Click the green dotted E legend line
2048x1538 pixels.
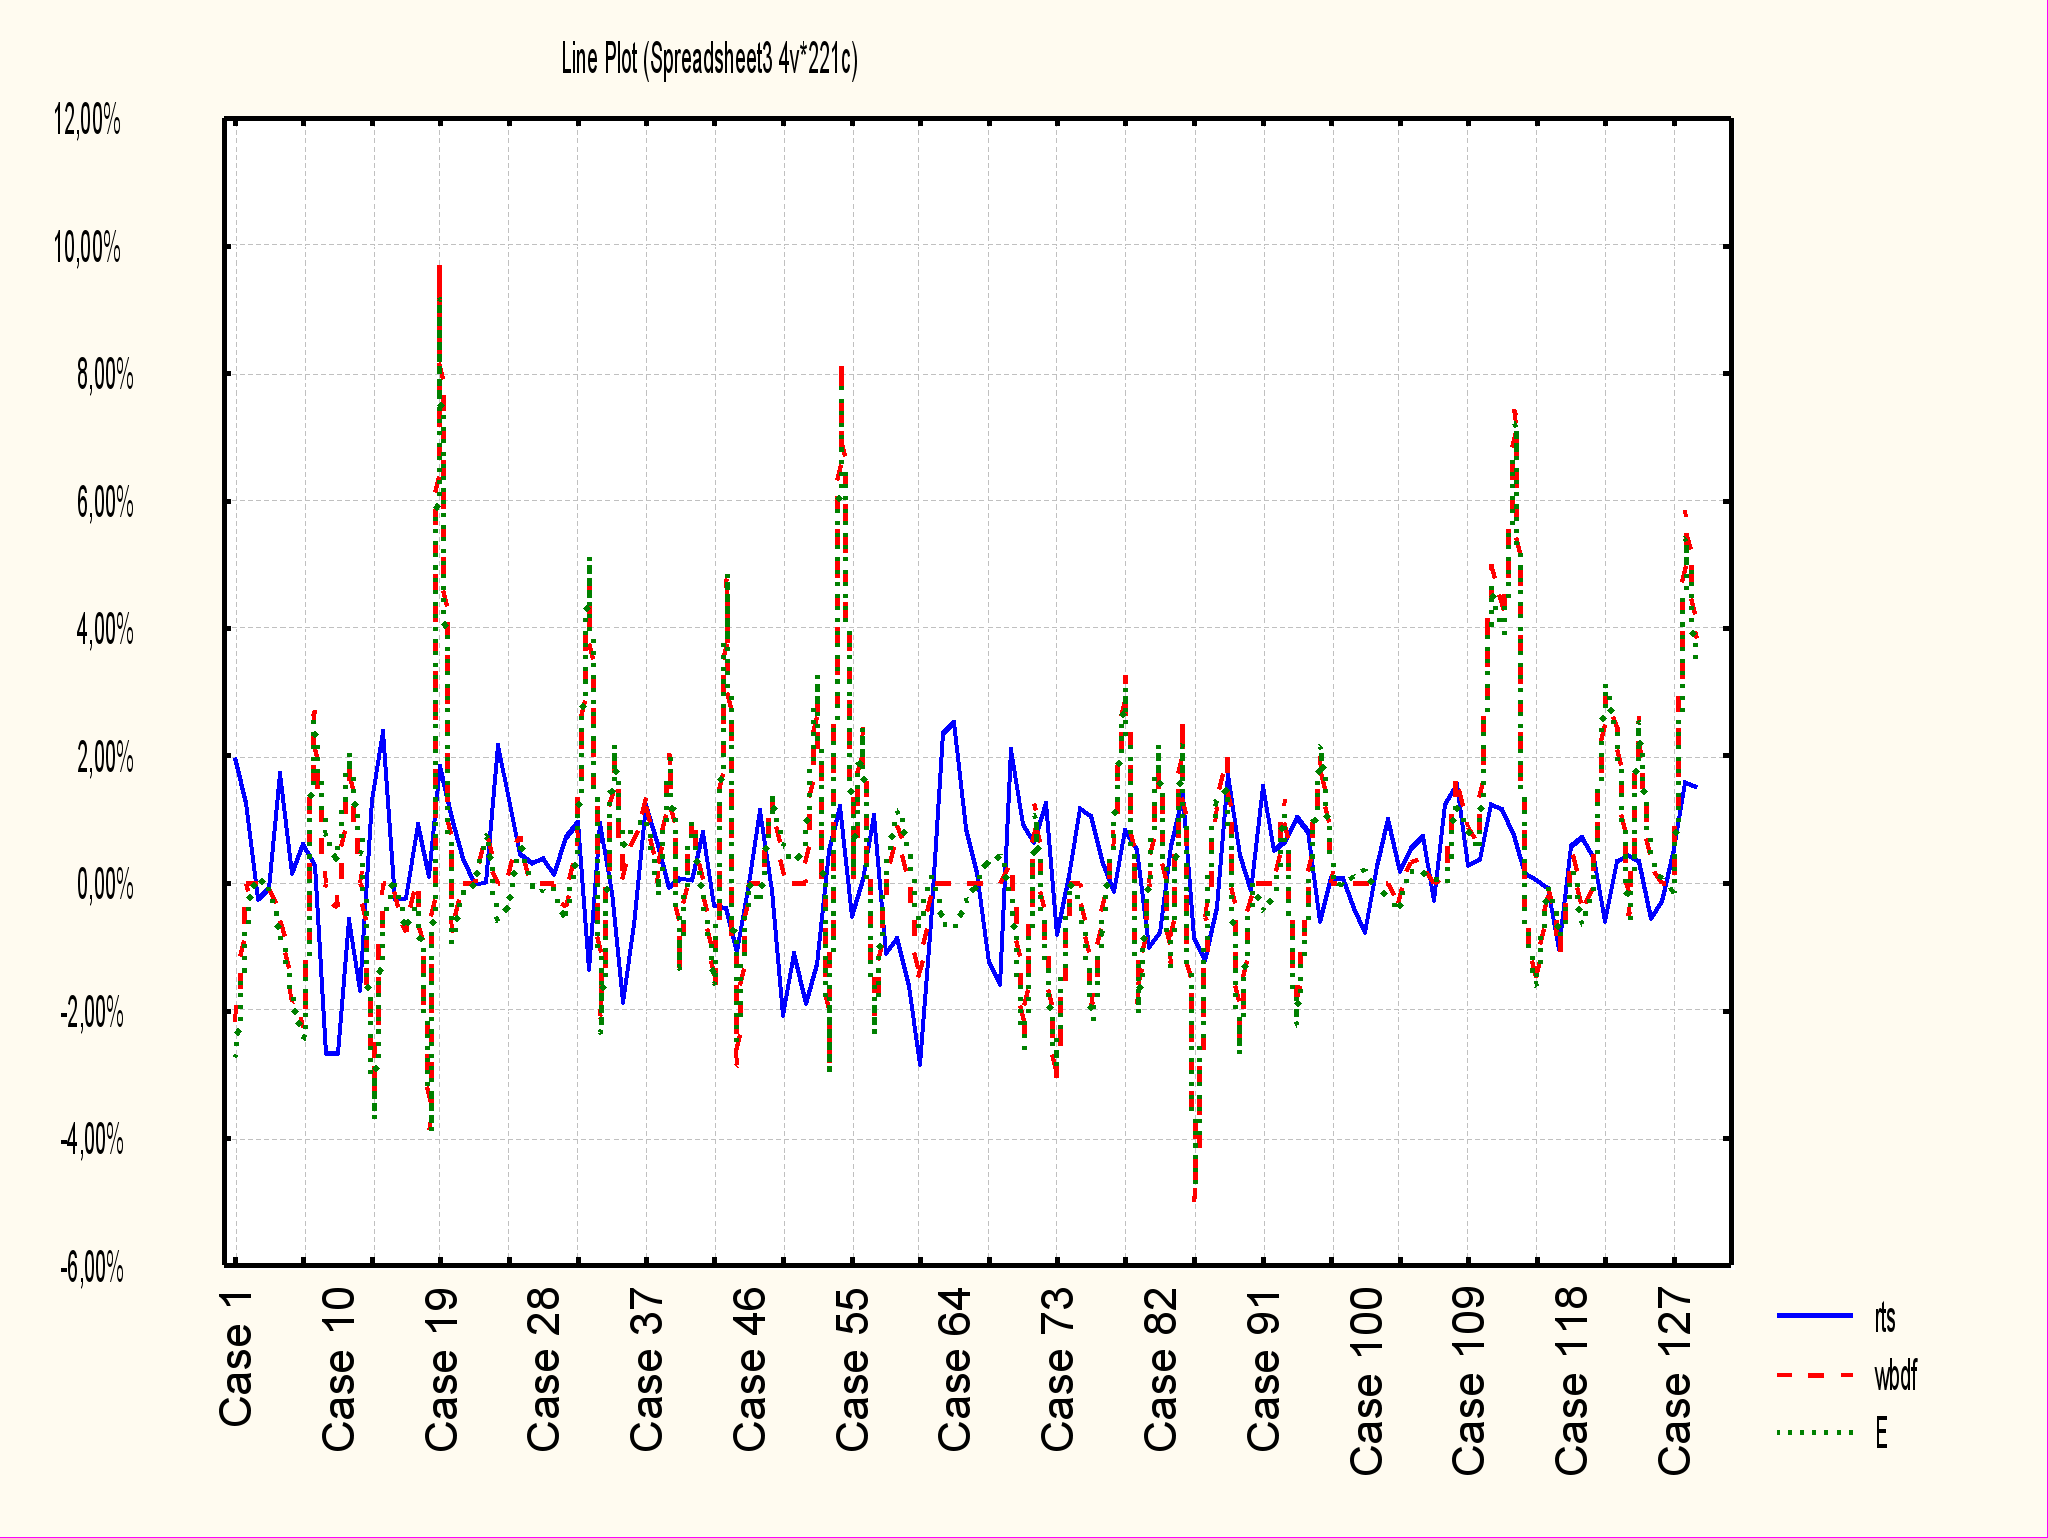pos(1815,1433)
